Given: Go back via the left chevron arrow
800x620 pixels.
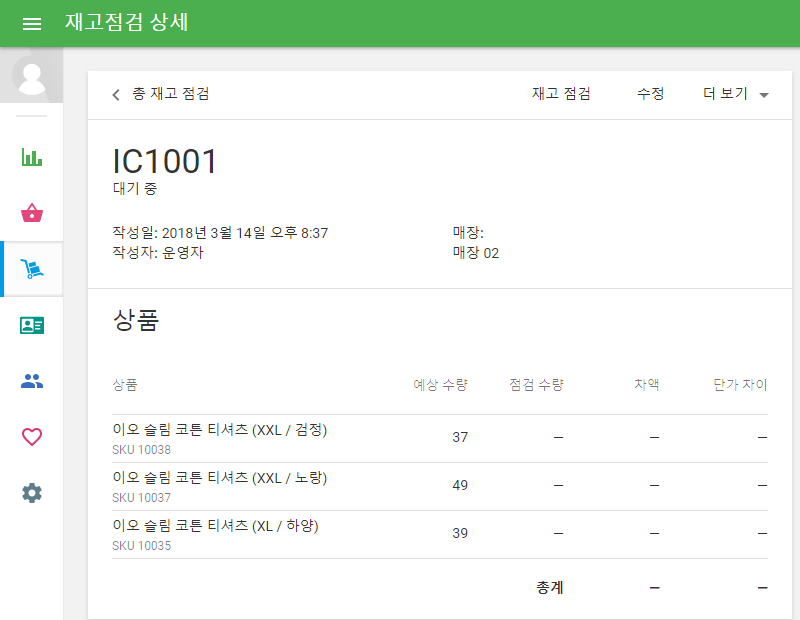Looking at the screenshot, I should tap(116, 94).
